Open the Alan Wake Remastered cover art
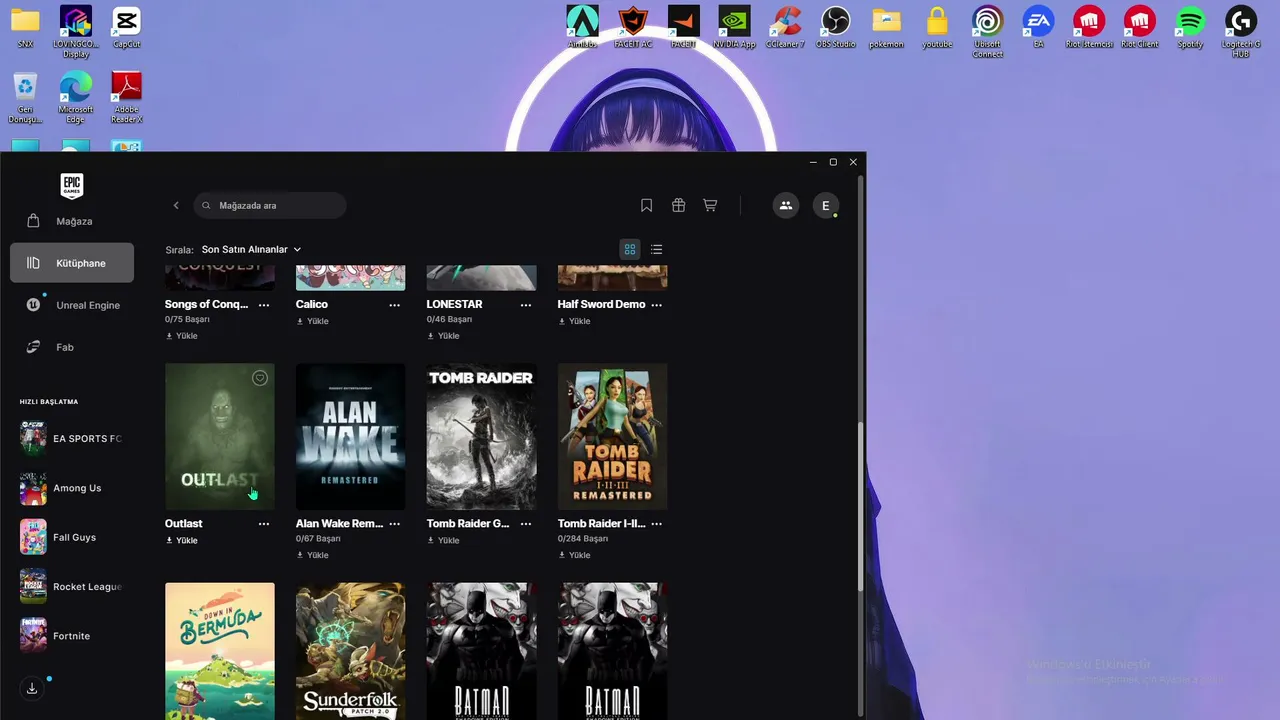This screenshot has height=720, width=1280. point(351,437)
